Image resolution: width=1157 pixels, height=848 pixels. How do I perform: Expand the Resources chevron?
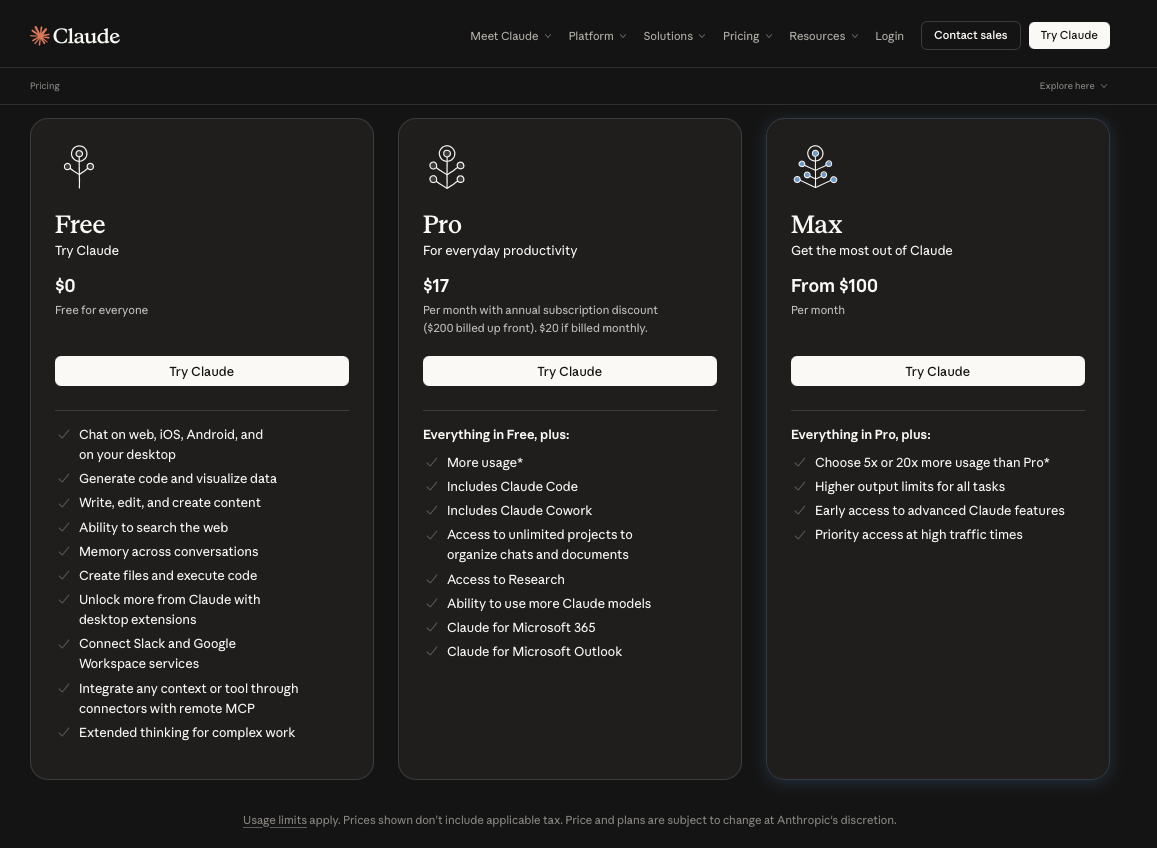coord(854,36)
